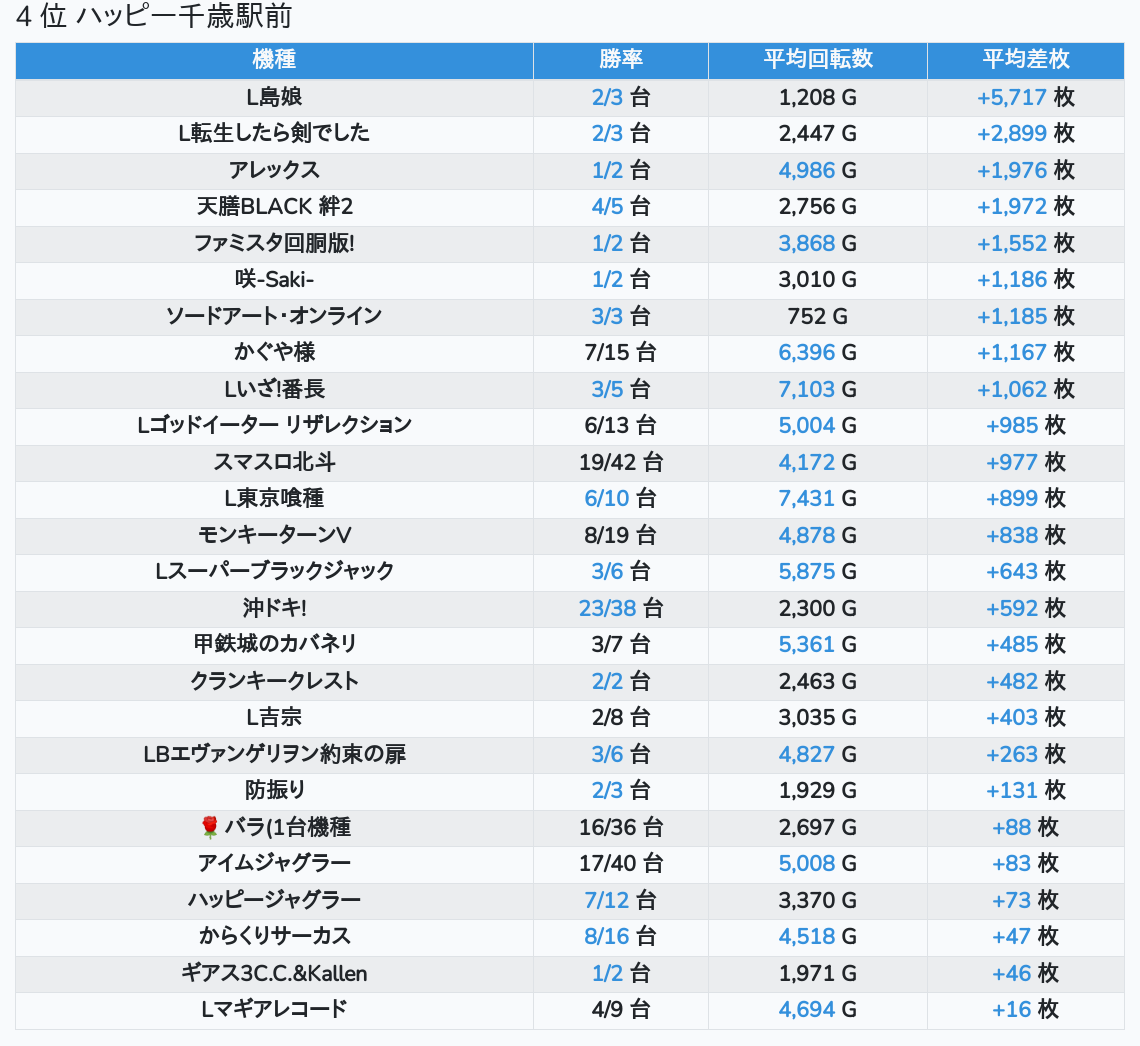
Task: Click +985 枚 difference value
Action: click(1026, 425)
